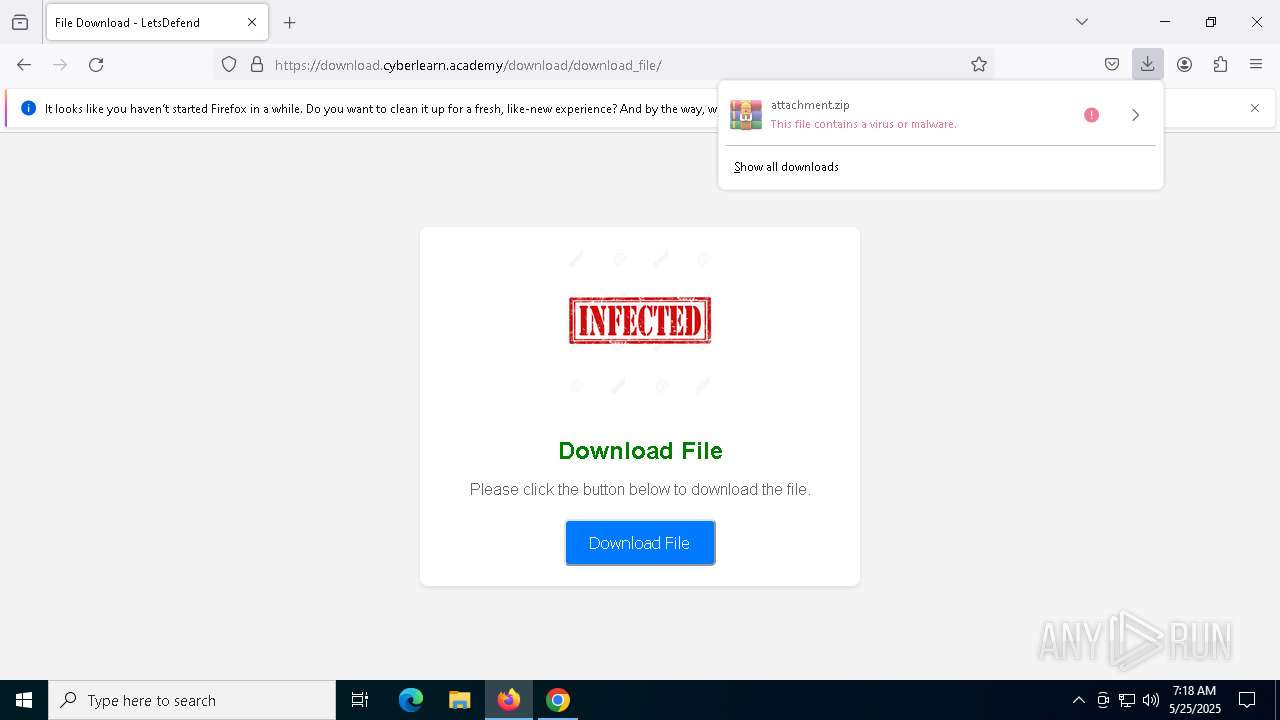
Task: Click the malware warning exclamation icon
Action: click(x=1091, y=115)
